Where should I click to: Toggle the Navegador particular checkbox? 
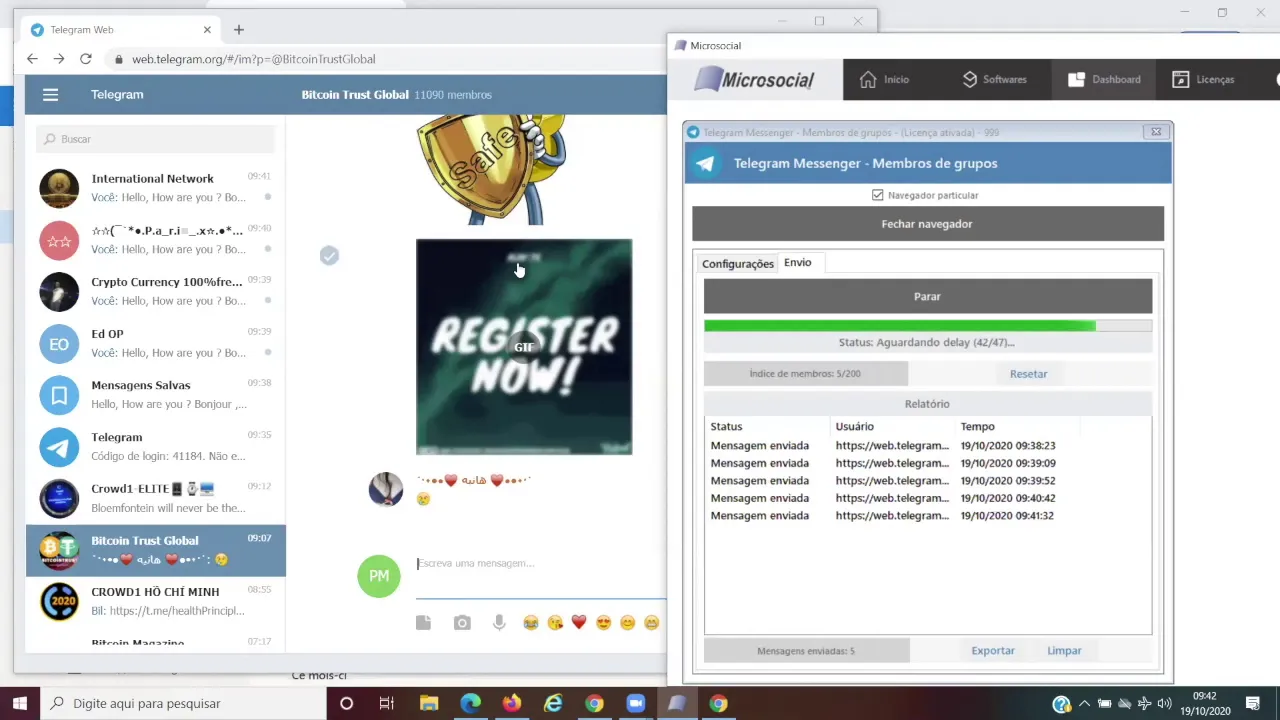[x=878, y=195]
